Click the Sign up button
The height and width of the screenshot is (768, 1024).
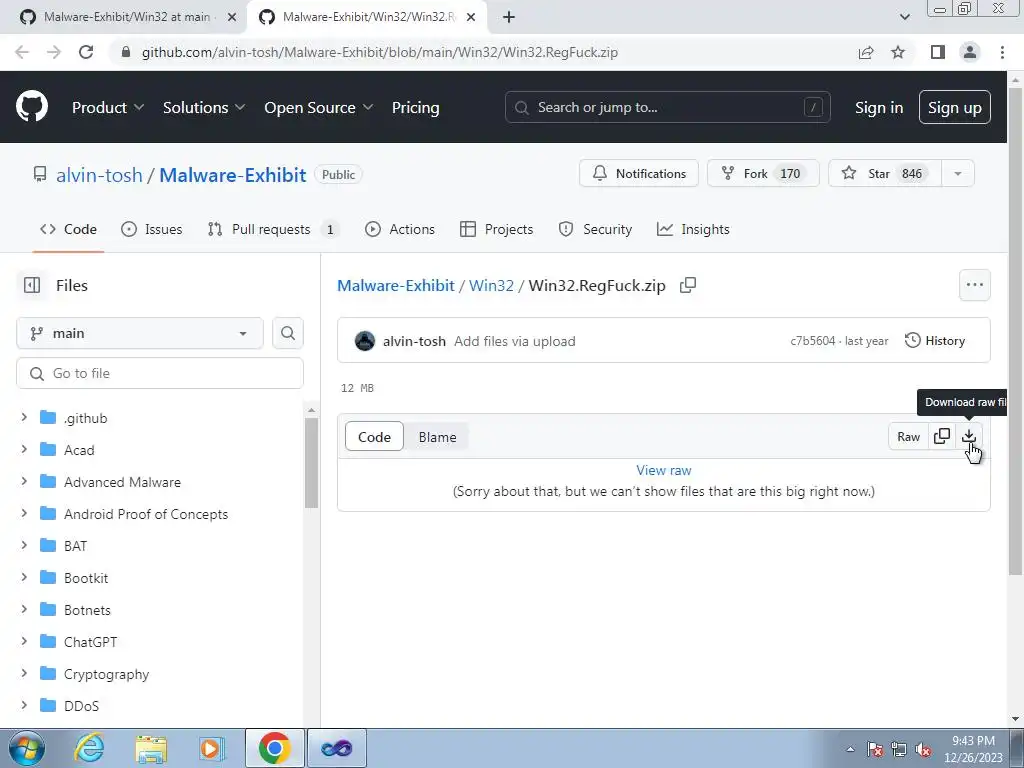[x=954, y=108]
